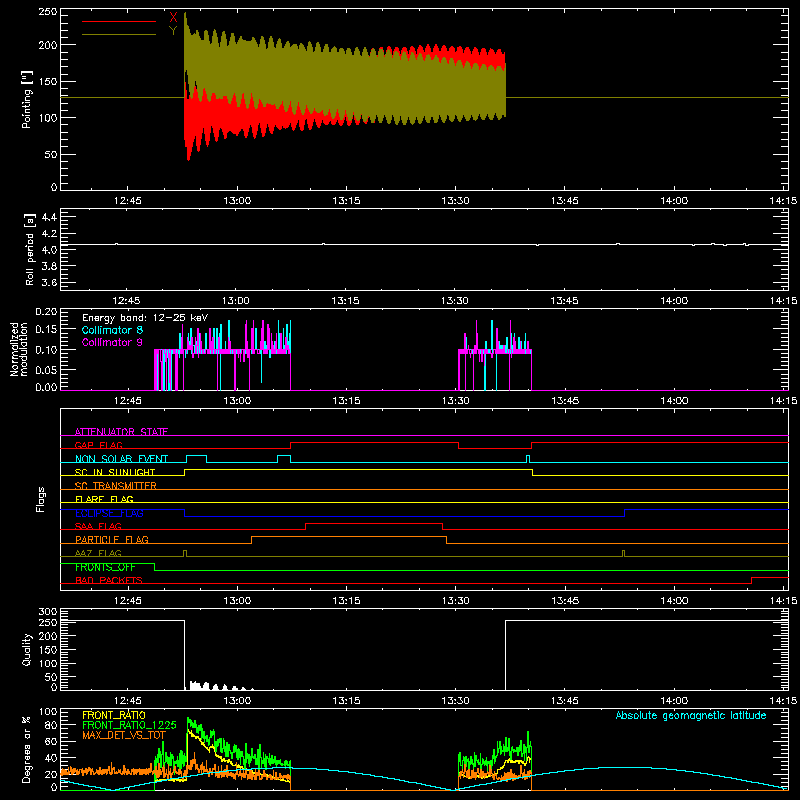Click the orange MAX_DET_VS_TOT legend entry
800x800 pixels.
click(x=124, y=735)
